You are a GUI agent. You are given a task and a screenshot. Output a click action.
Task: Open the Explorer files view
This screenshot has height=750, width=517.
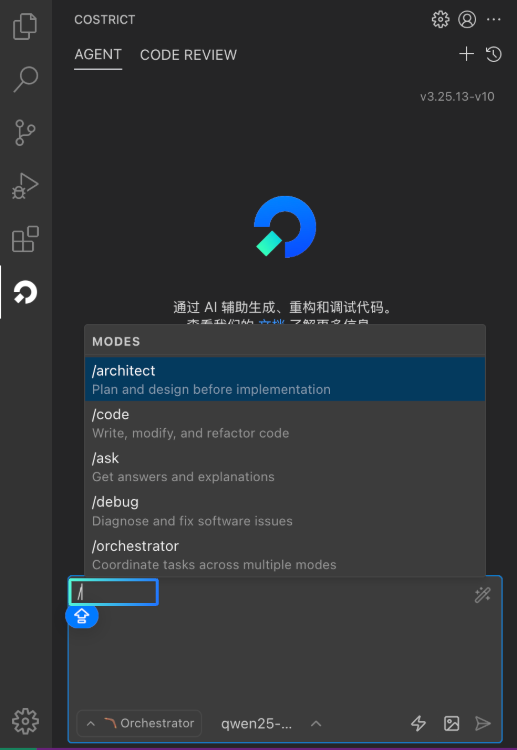click(25, 26)
